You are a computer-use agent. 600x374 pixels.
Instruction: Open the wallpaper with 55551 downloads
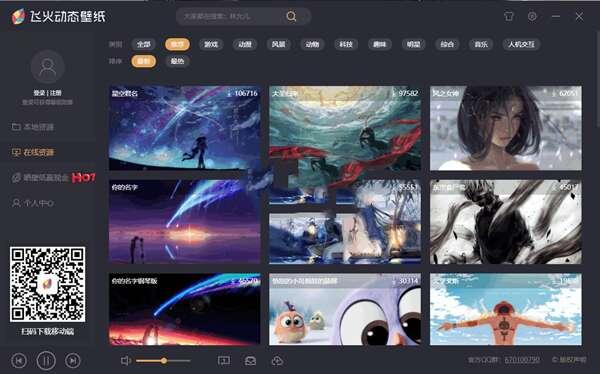pyautogui.click(x=345, y=222)
